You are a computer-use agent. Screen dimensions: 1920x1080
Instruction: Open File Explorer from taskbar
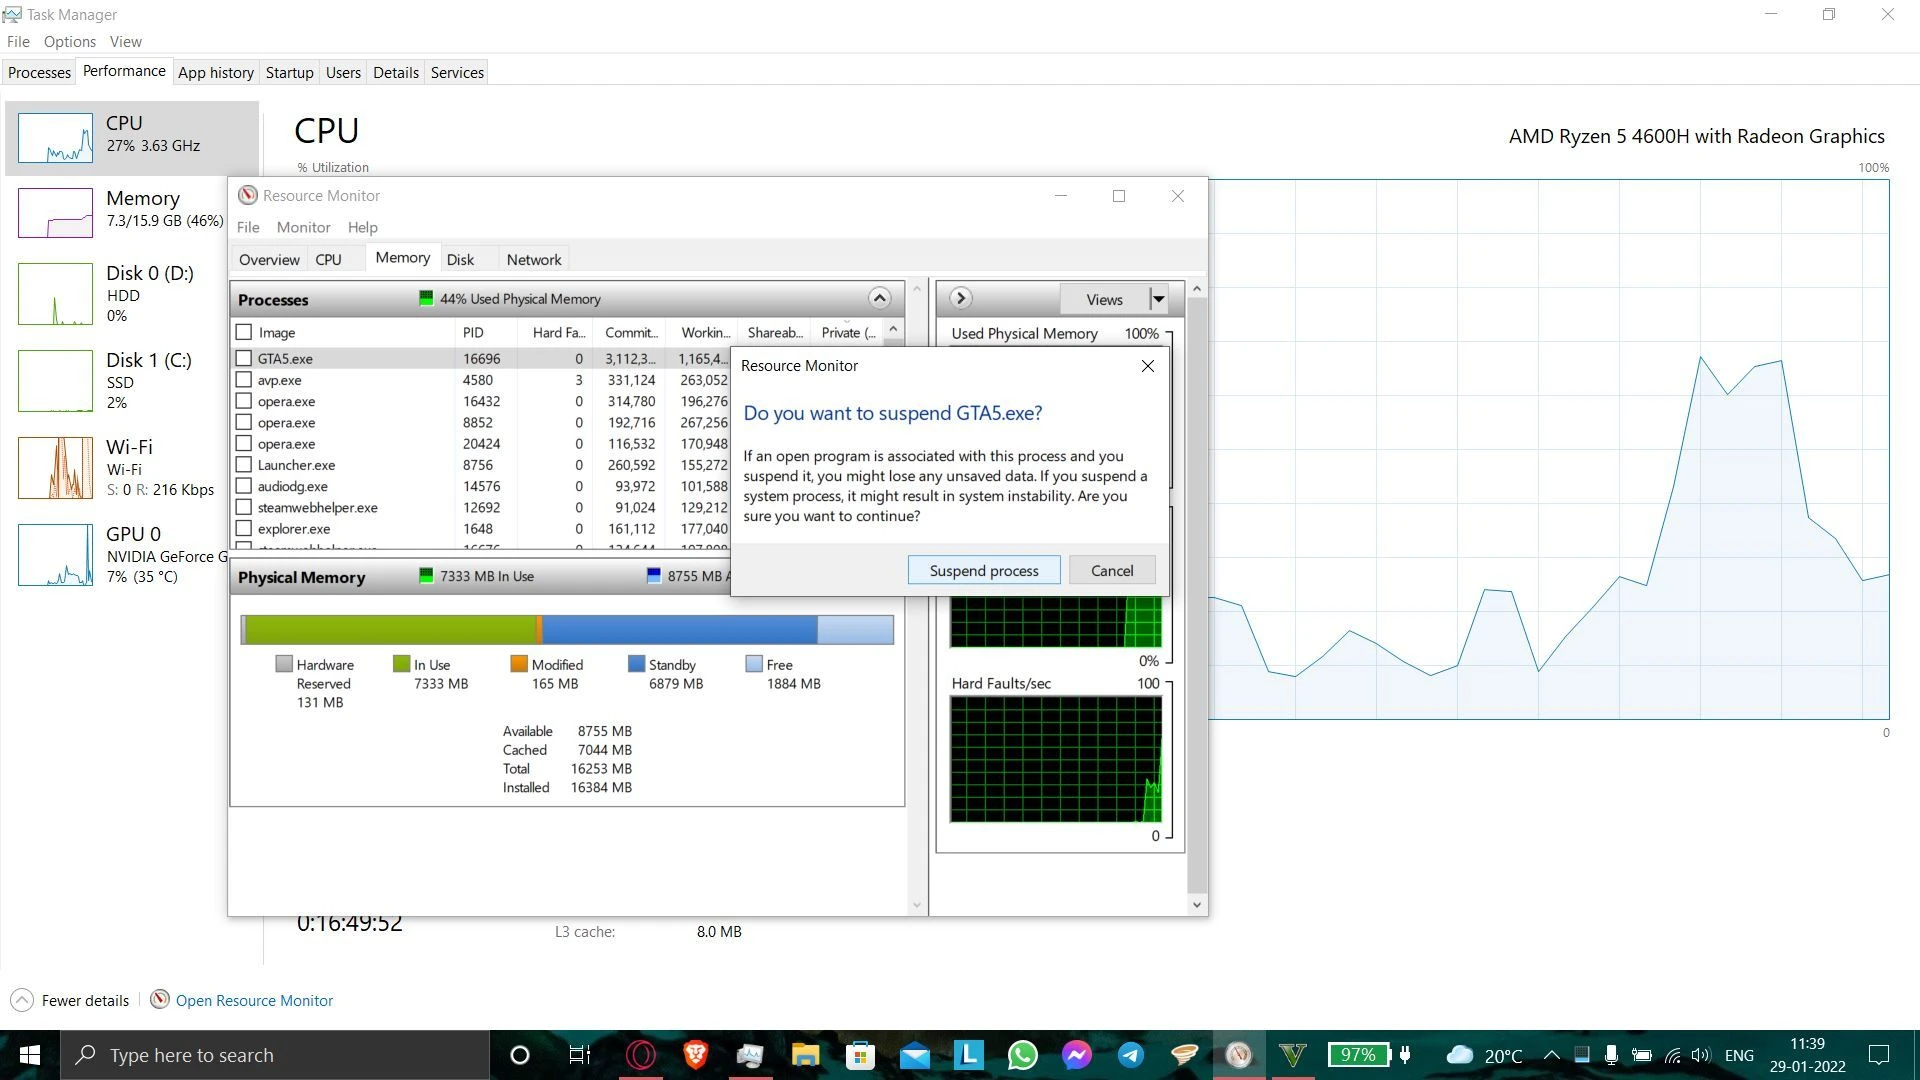click(x=805, y=1055)
